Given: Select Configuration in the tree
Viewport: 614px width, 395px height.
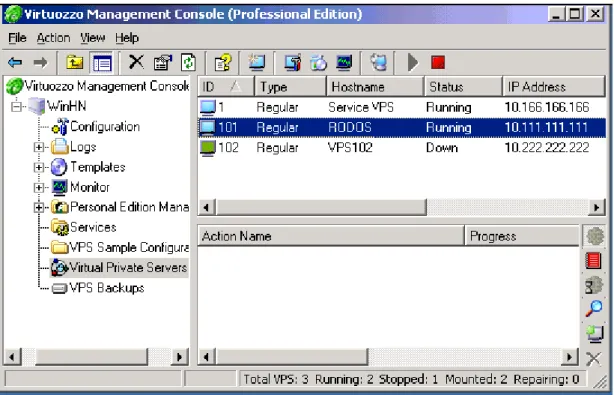Looking at the screenshot, I should pos(105,126).
